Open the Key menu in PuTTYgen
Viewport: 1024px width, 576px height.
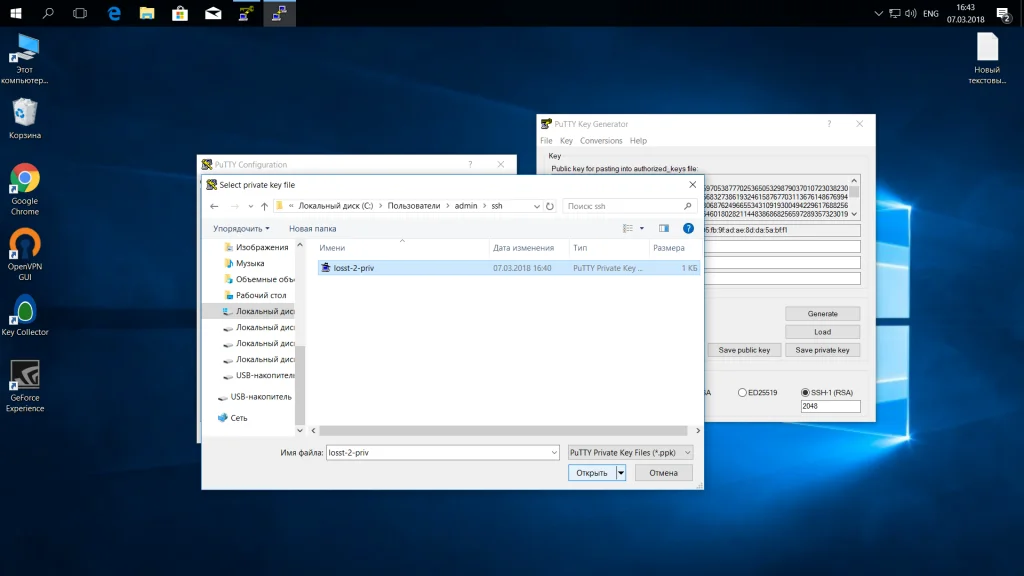click(x=566, y=141)
